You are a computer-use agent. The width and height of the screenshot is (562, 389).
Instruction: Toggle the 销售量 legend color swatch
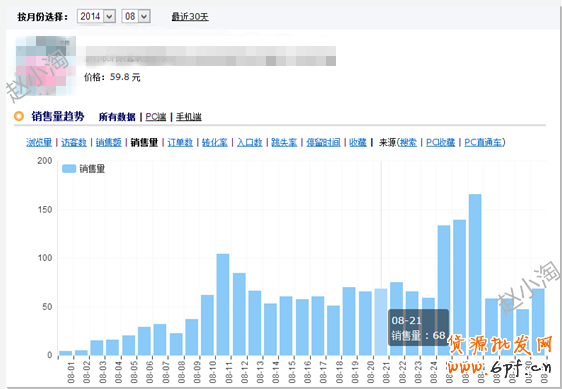click(x=69, y=169)
